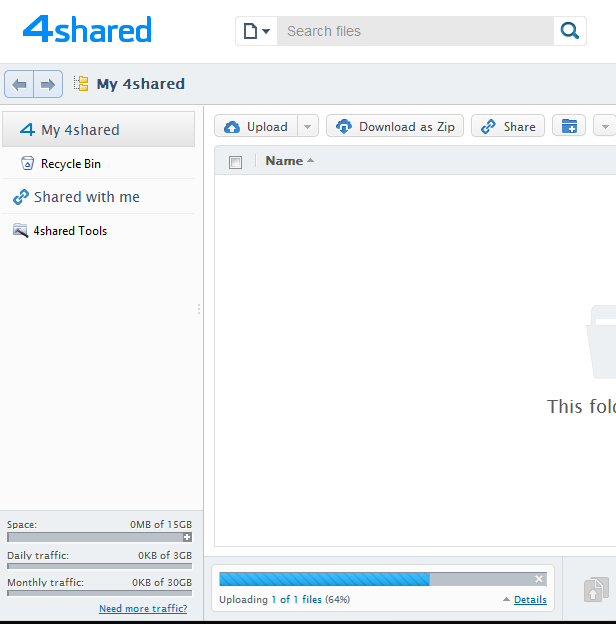
Task: Click the file stack icon at bottom right
Action: click(x=596, y=589)
